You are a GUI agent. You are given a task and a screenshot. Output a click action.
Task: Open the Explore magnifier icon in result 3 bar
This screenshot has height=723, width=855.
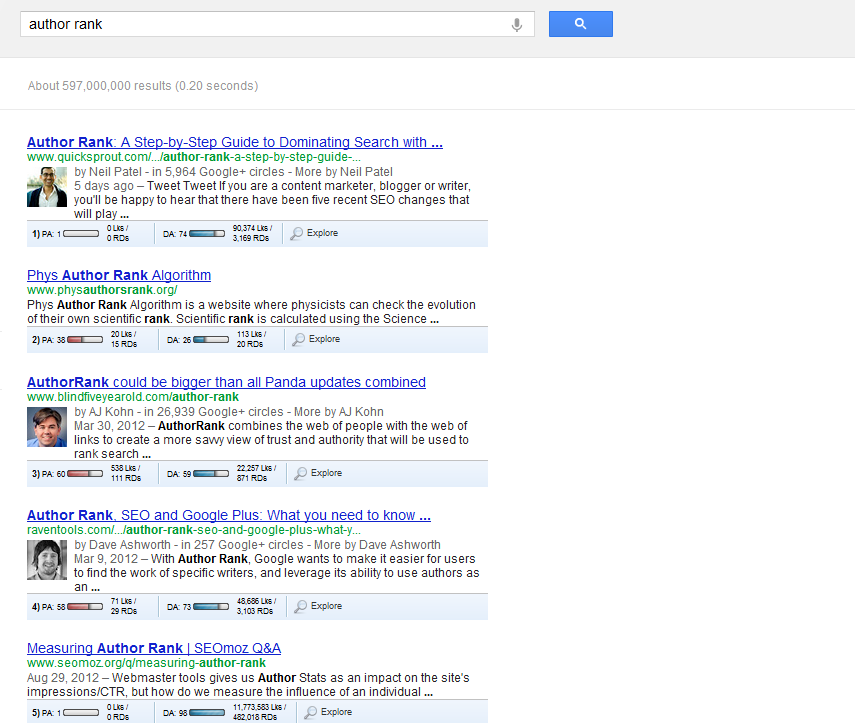[300, 473]
